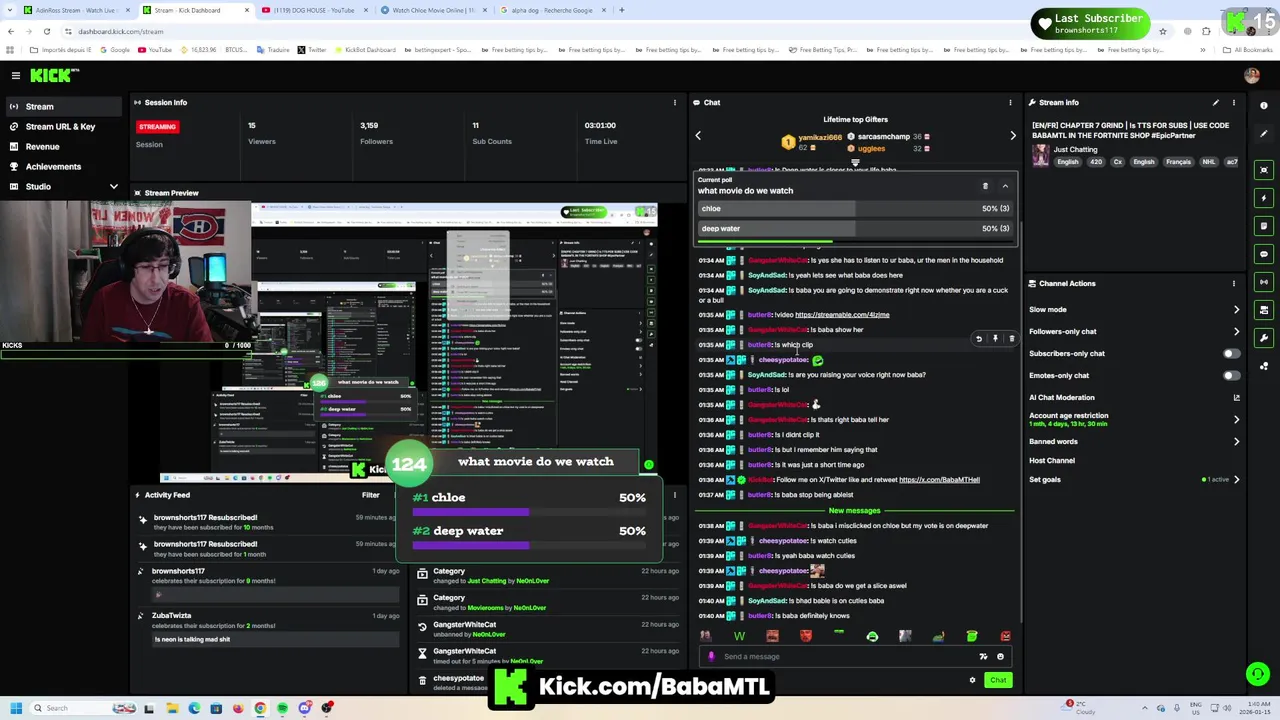Switch to DOG HOUSE YouTube tab

click(313, 10)
